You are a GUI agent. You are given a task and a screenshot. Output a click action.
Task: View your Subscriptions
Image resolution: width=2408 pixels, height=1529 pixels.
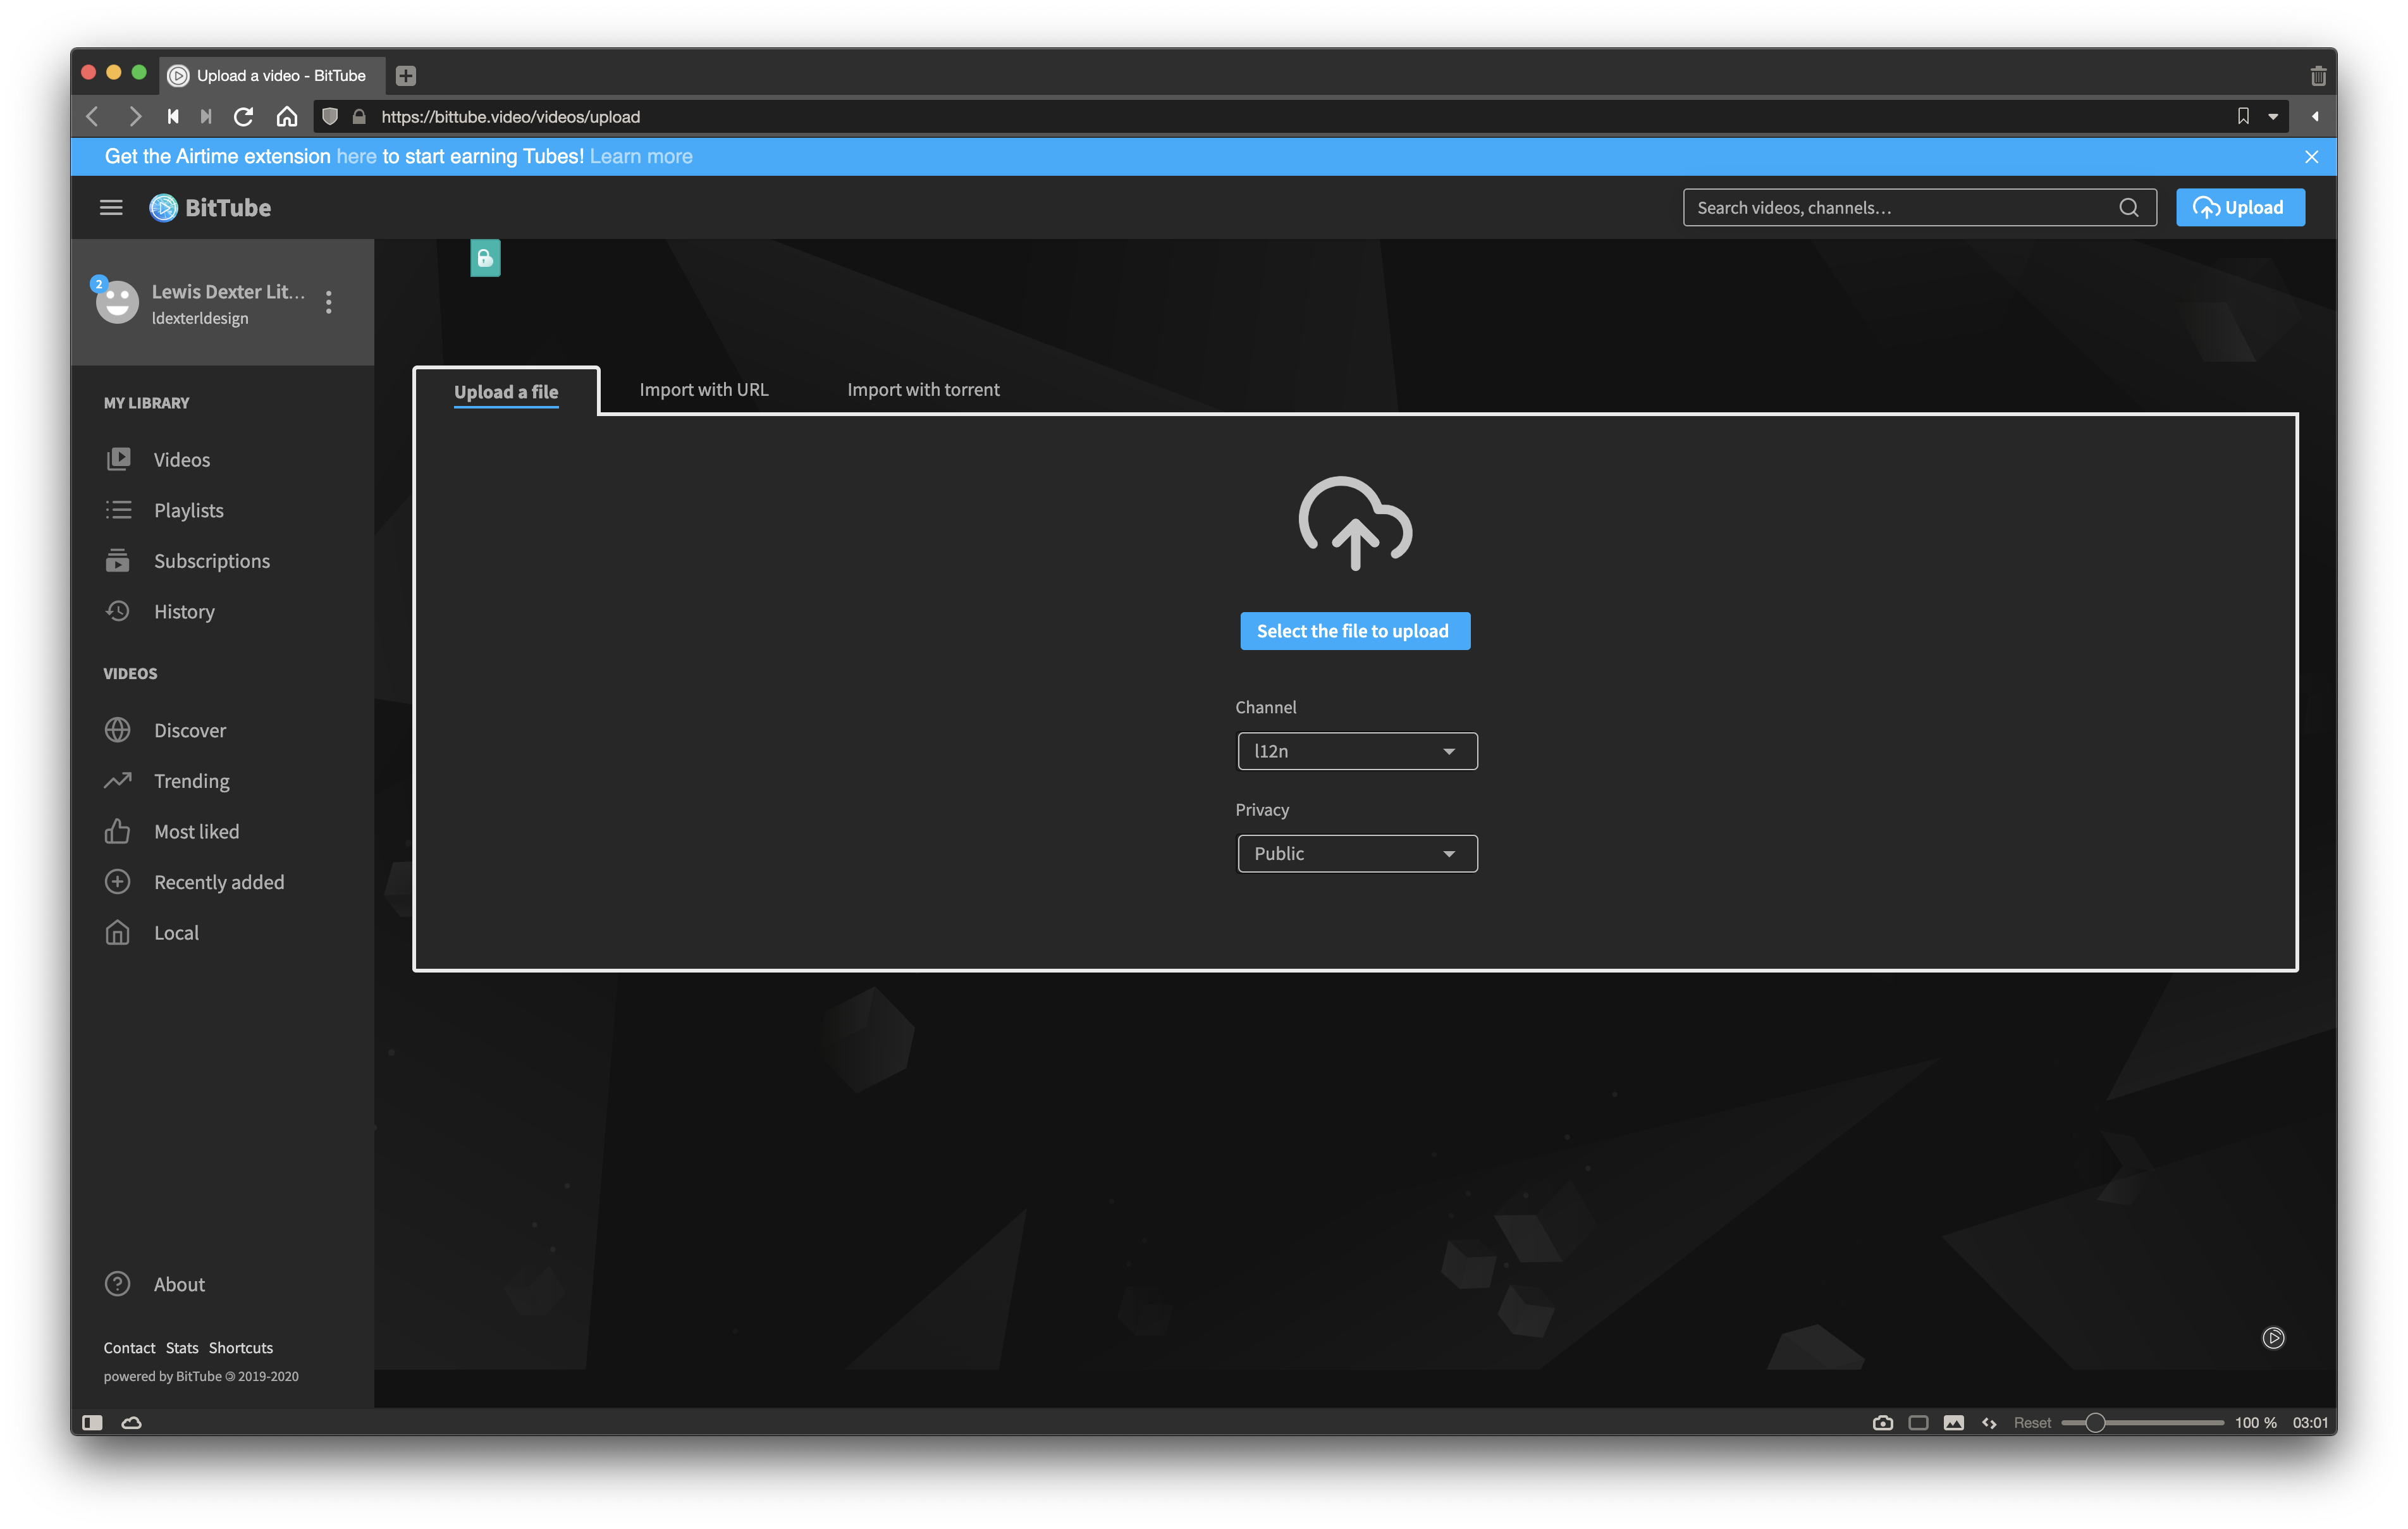[x=212, y=560]
